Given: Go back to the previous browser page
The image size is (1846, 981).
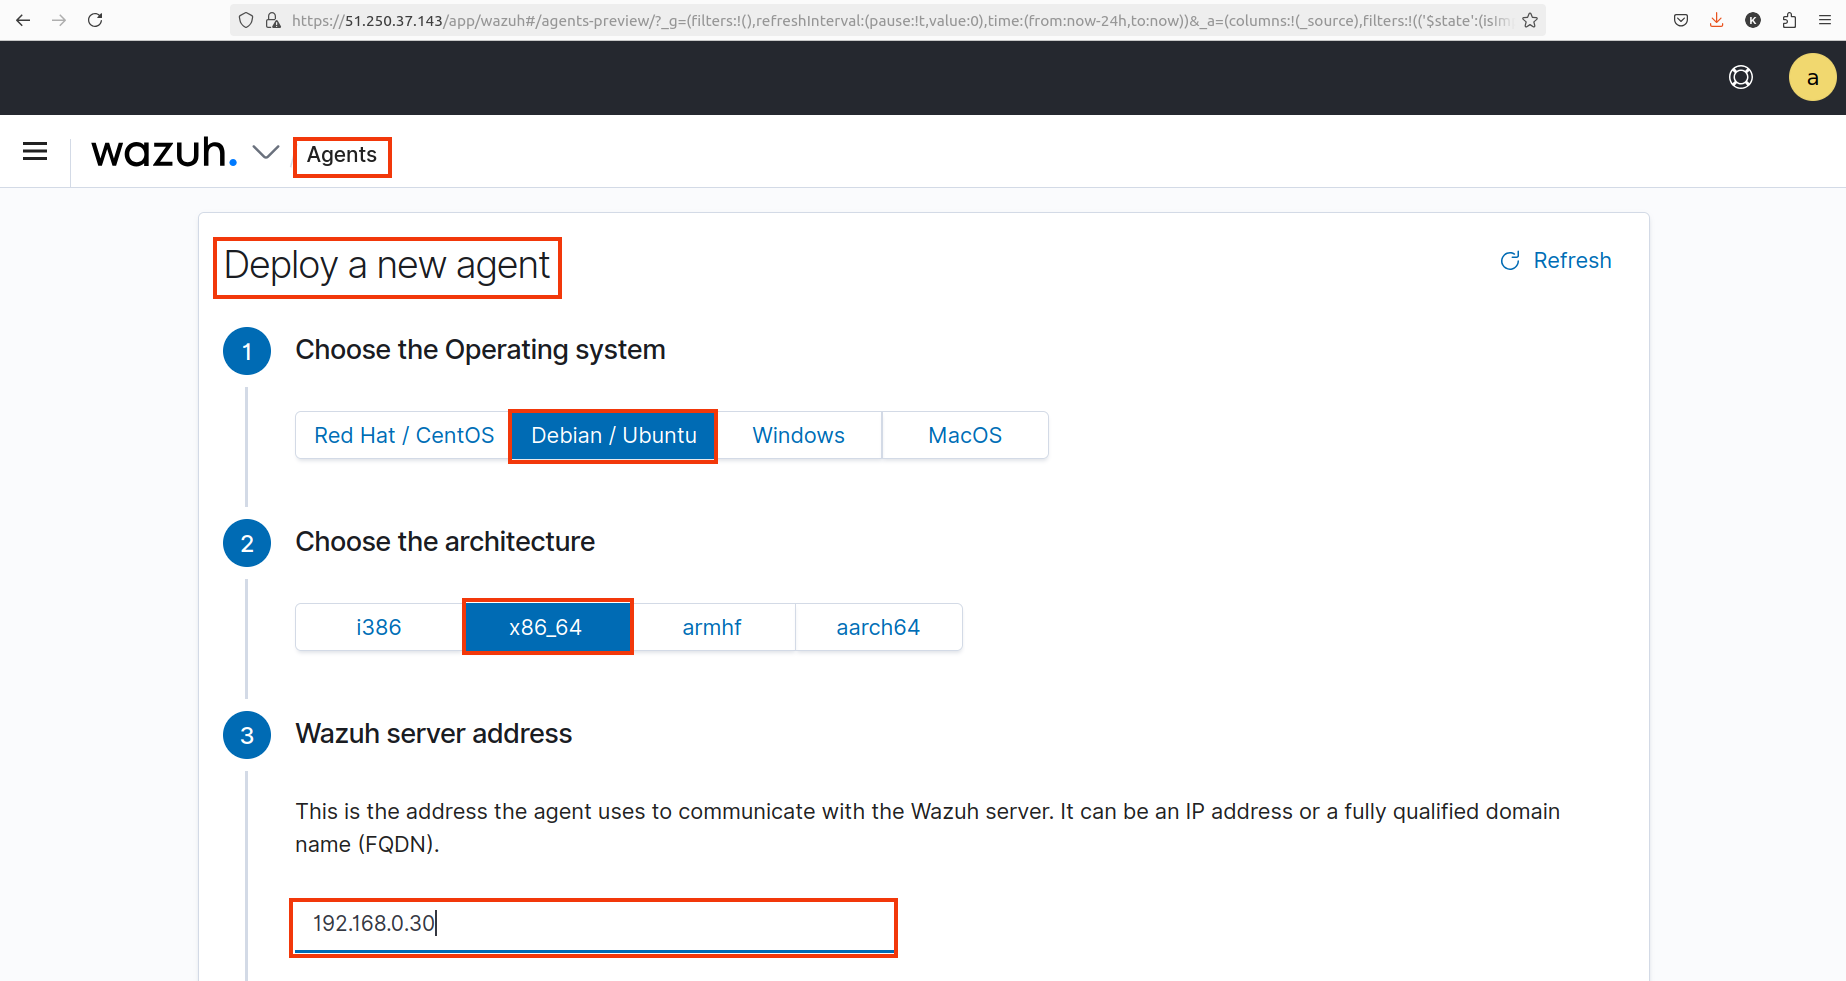Looking at the screenshot, I should coord(23,20).
